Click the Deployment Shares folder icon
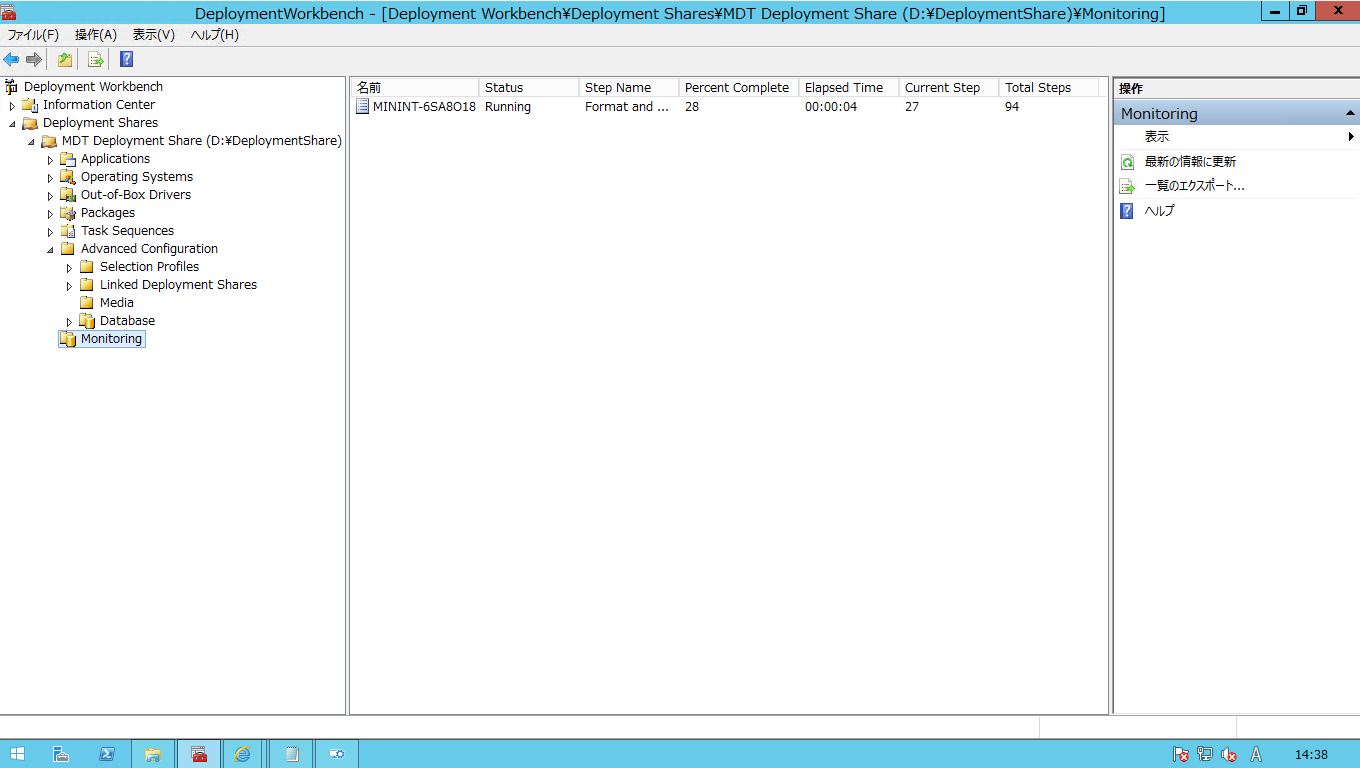 (x=30, y=123)
